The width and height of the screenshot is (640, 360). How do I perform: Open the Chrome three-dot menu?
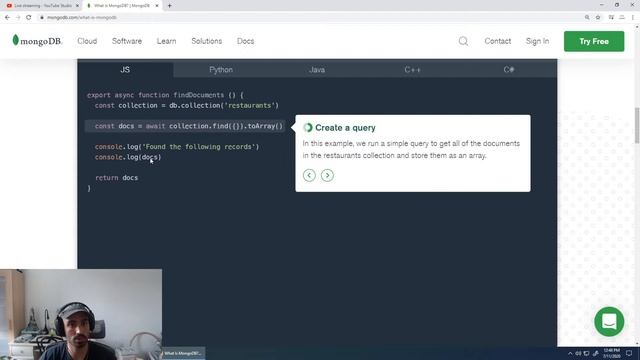633,18
